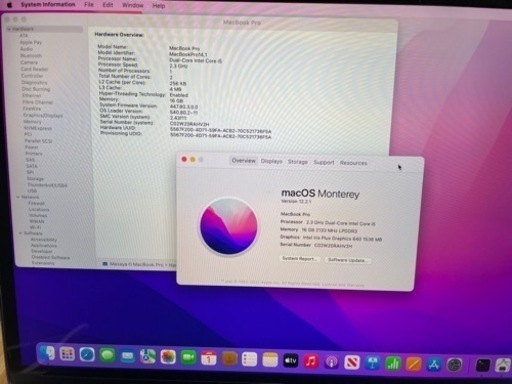Select the Overview tab in About This Mac
The width and height of the screenshot is (512, 384).
244,161
